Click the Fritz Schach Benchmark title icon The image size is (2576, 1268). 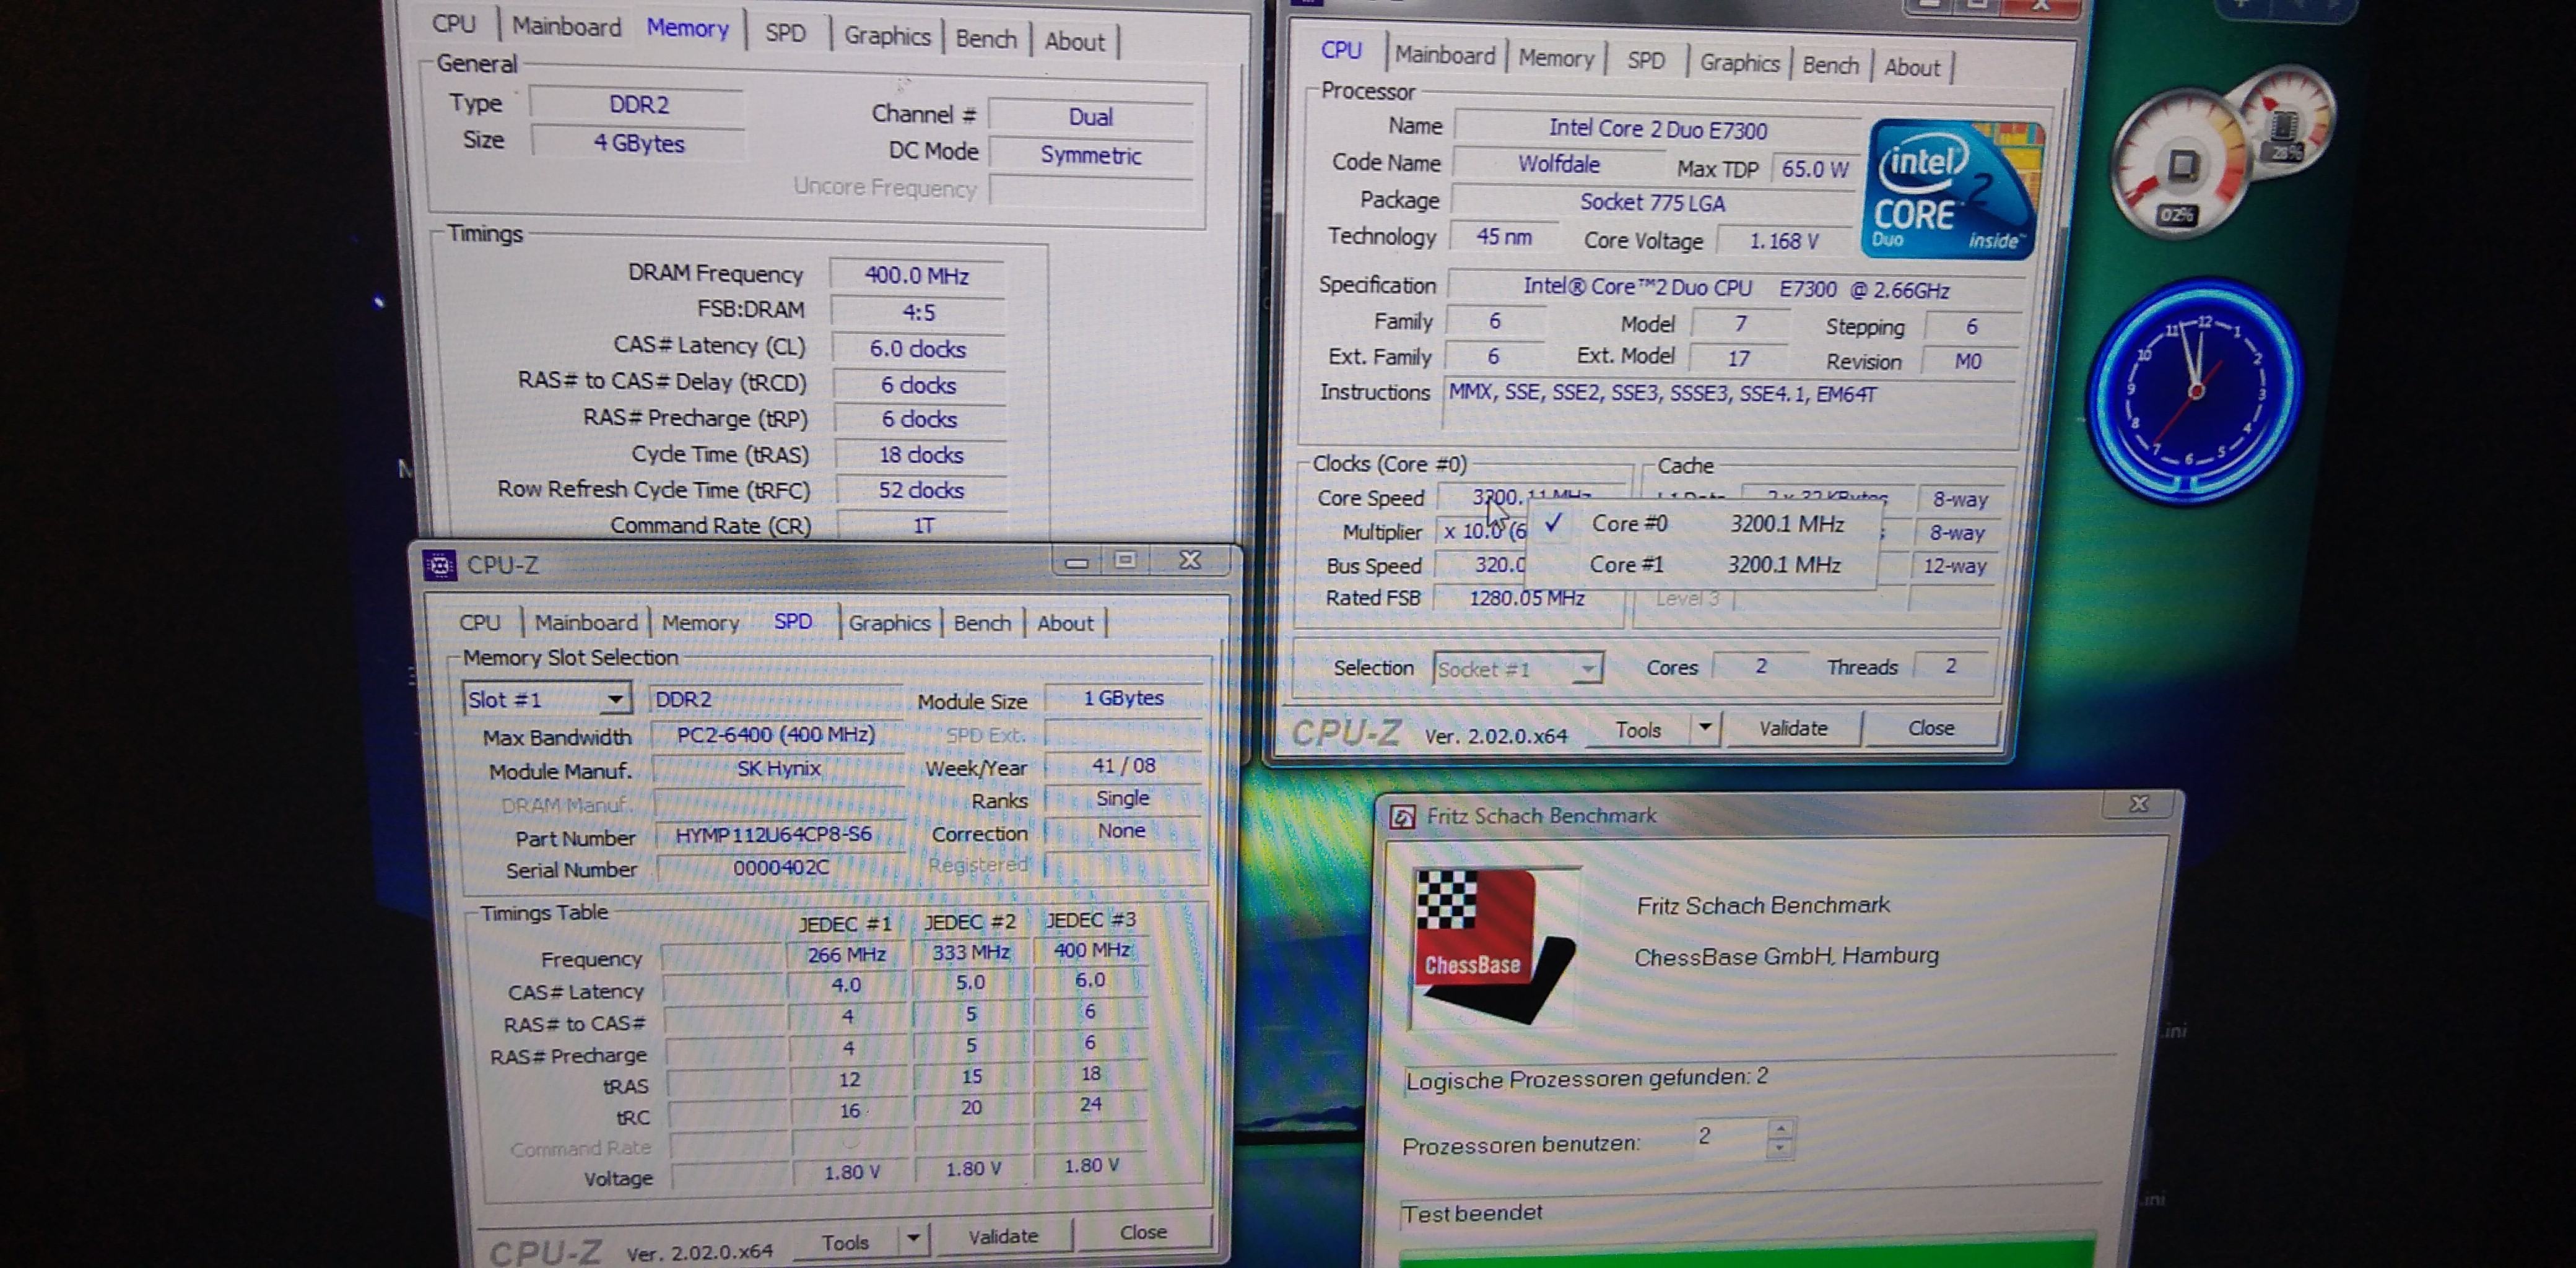coord(1402,817)
